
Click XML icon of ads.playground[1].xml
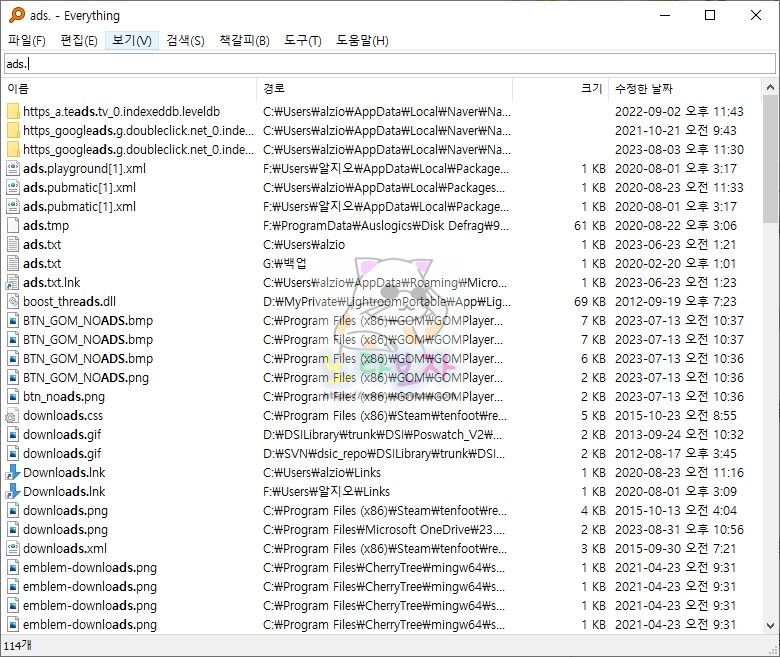coord(13,168)
